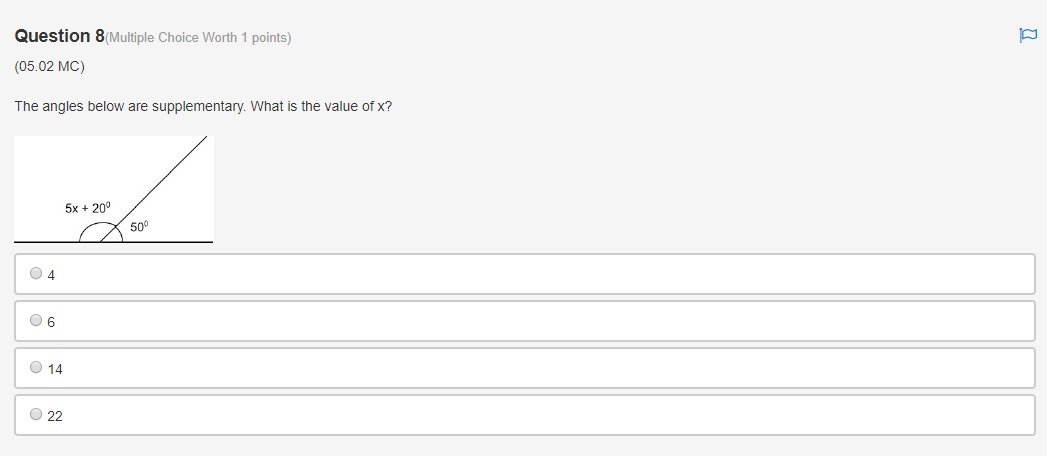Click the answer label text "22"
The width and height of the screenshot is (1047, 456).
click(55, 417)
